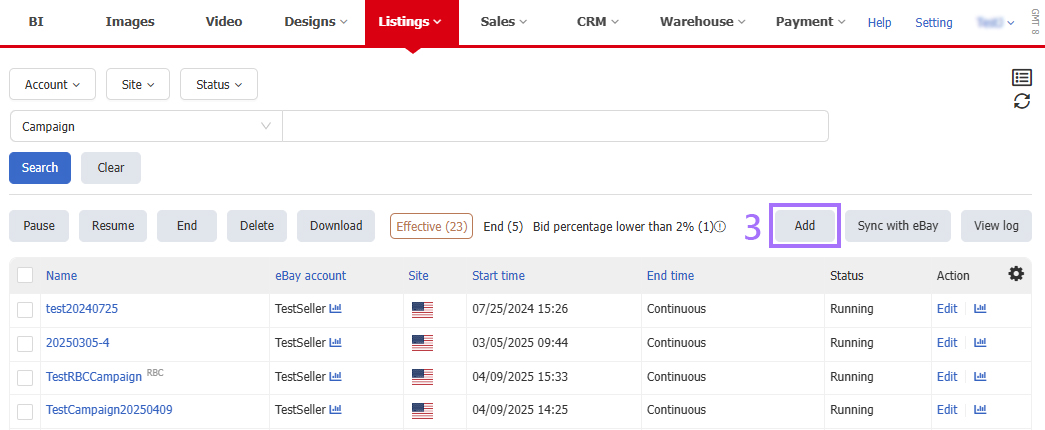Open the Account filter dropdown
Screen dimensions: 1045x430
point(53,85)
